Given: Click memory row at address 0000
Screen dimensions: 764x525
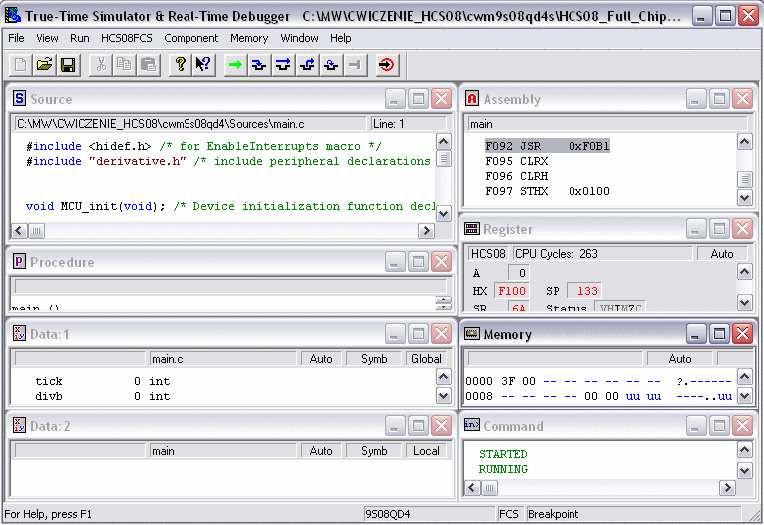Looking at the screenshot, I should [598, 381].
